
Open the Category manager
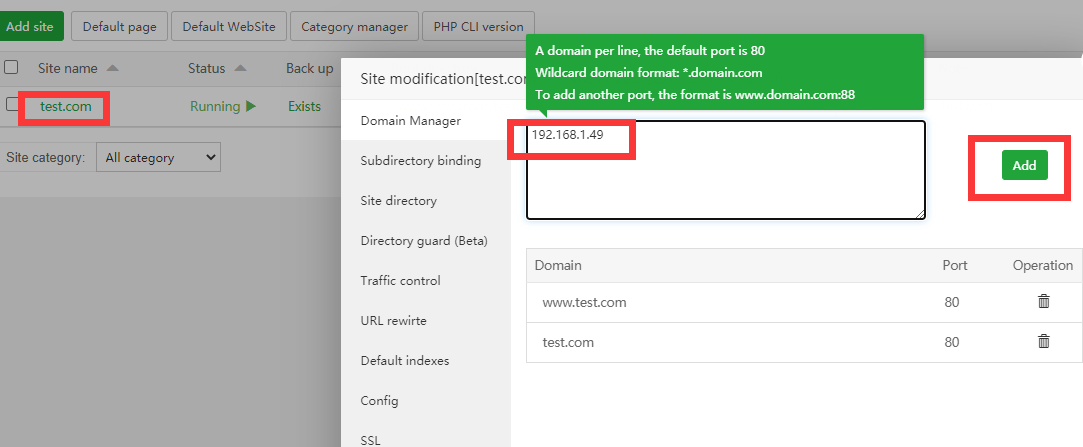(354, 27)
